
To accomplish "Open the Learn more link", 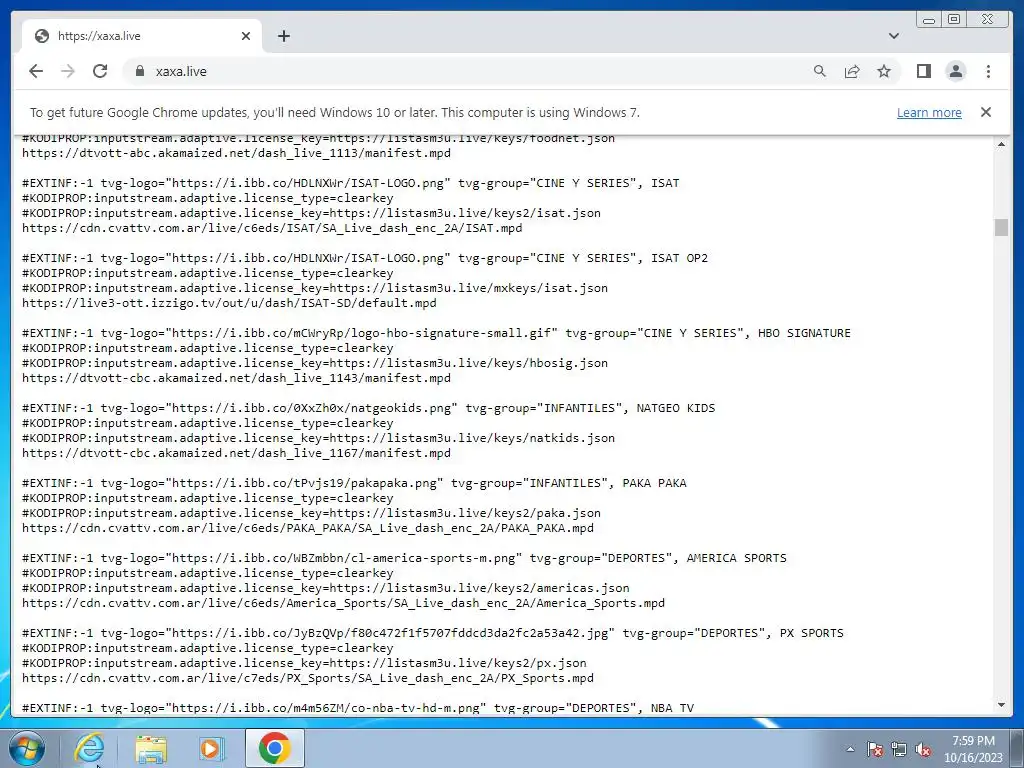I will [929, 112].
